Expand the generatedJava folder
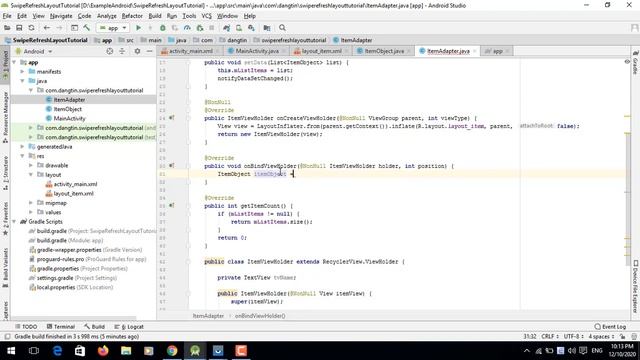The image size is (640, 360). [x=22, y=147]
